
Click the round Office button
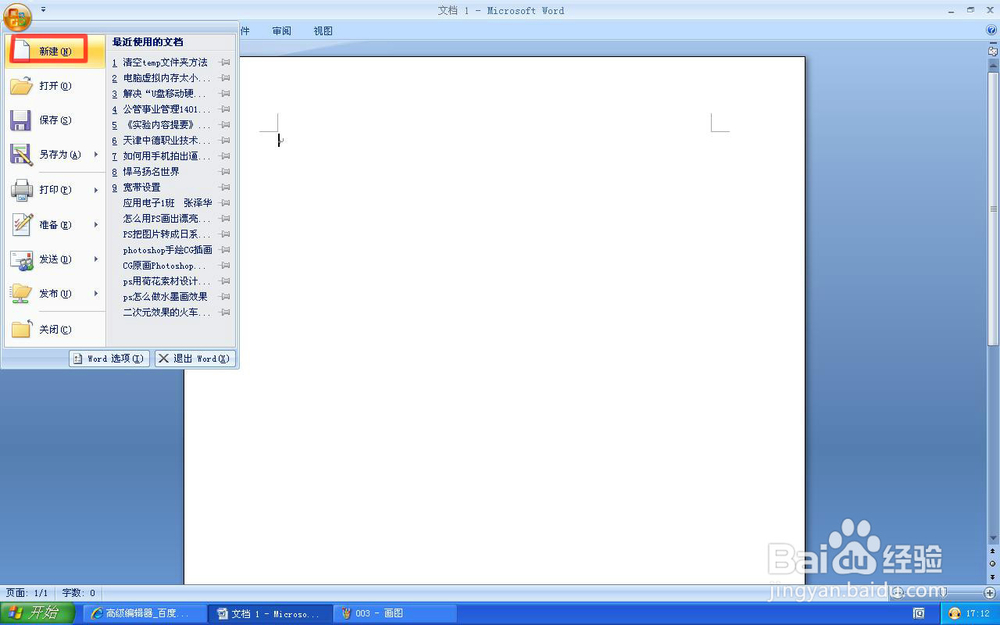tap(17, 16)
